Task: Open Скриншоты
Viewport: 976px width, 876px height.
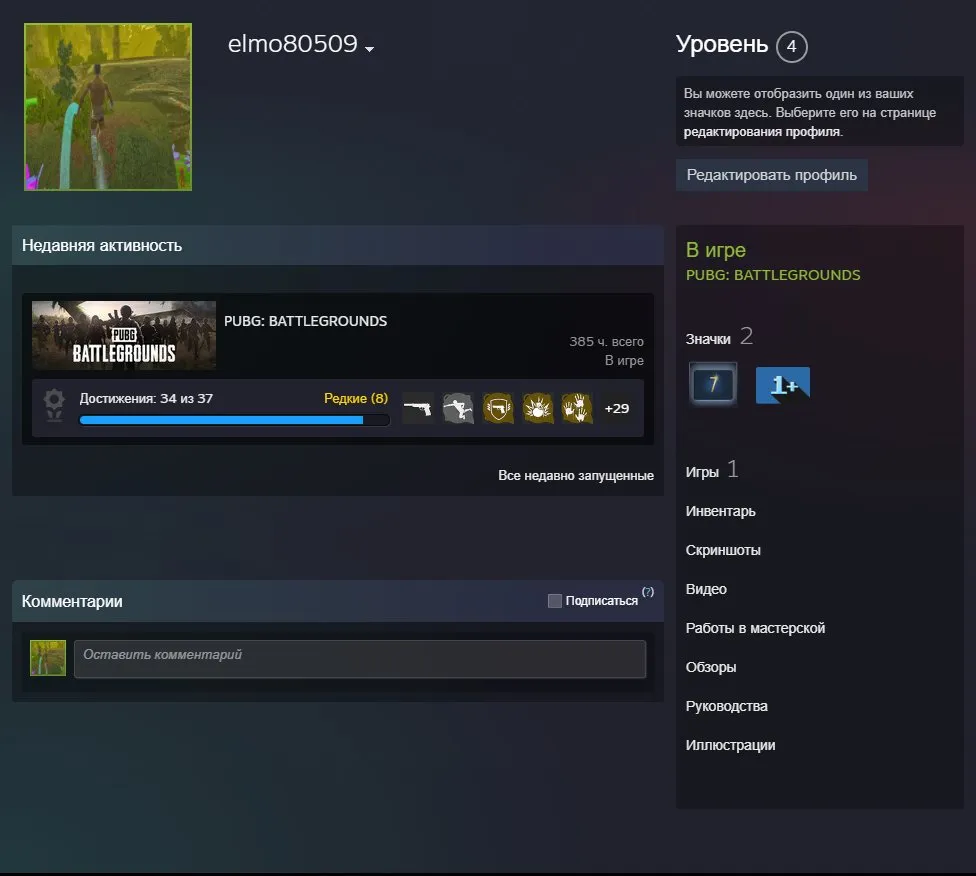Action: 723,550
